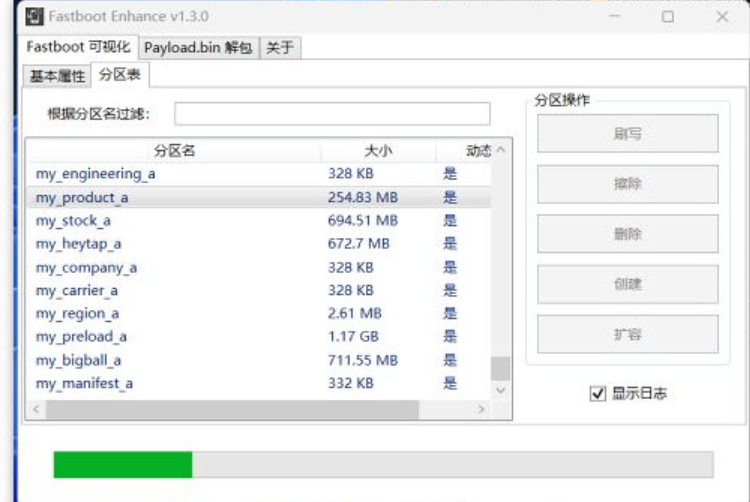
Task: Select my_bigball_a partition row
Action: 259,360
